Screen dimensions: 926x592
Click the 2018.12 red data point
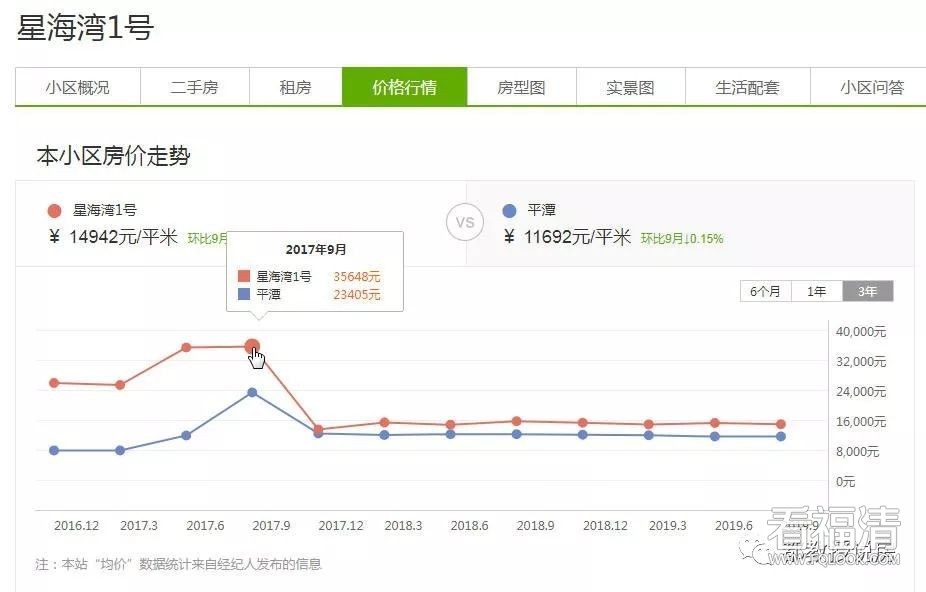pos(583,422)
